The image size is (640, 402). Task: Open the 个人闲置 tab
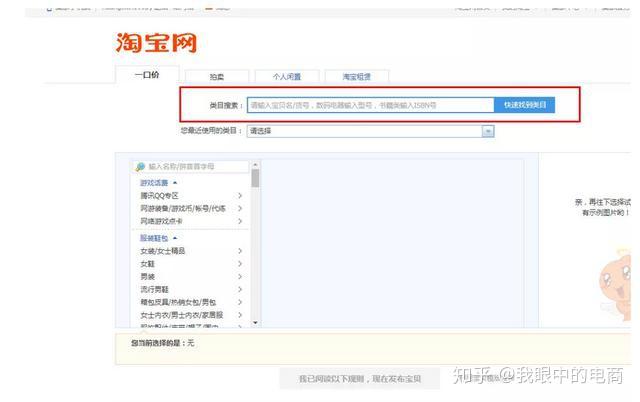[287, 77]
